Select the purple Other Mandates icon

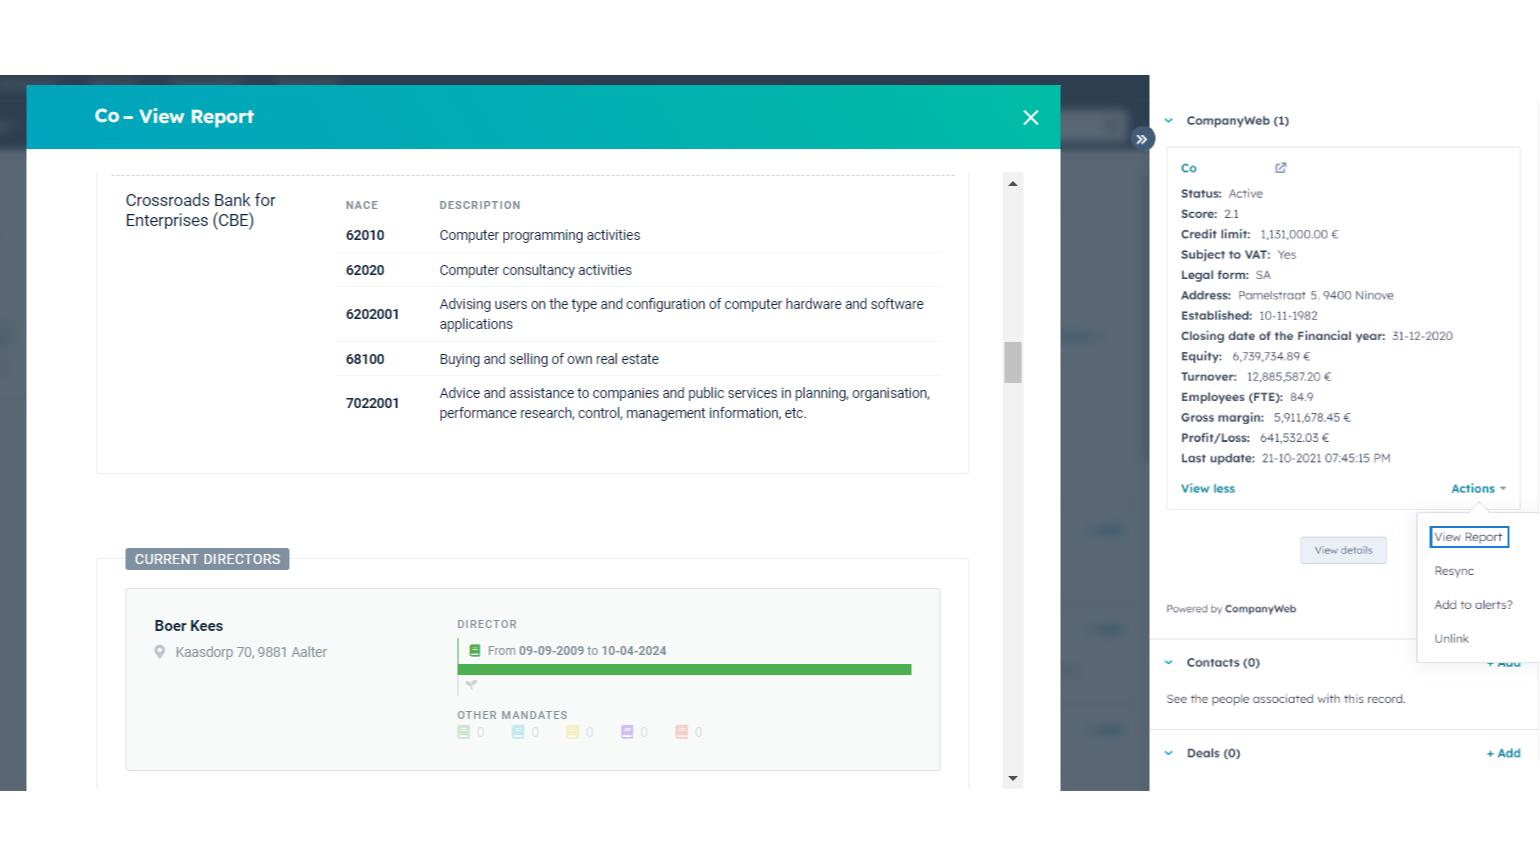coord(627,731)
